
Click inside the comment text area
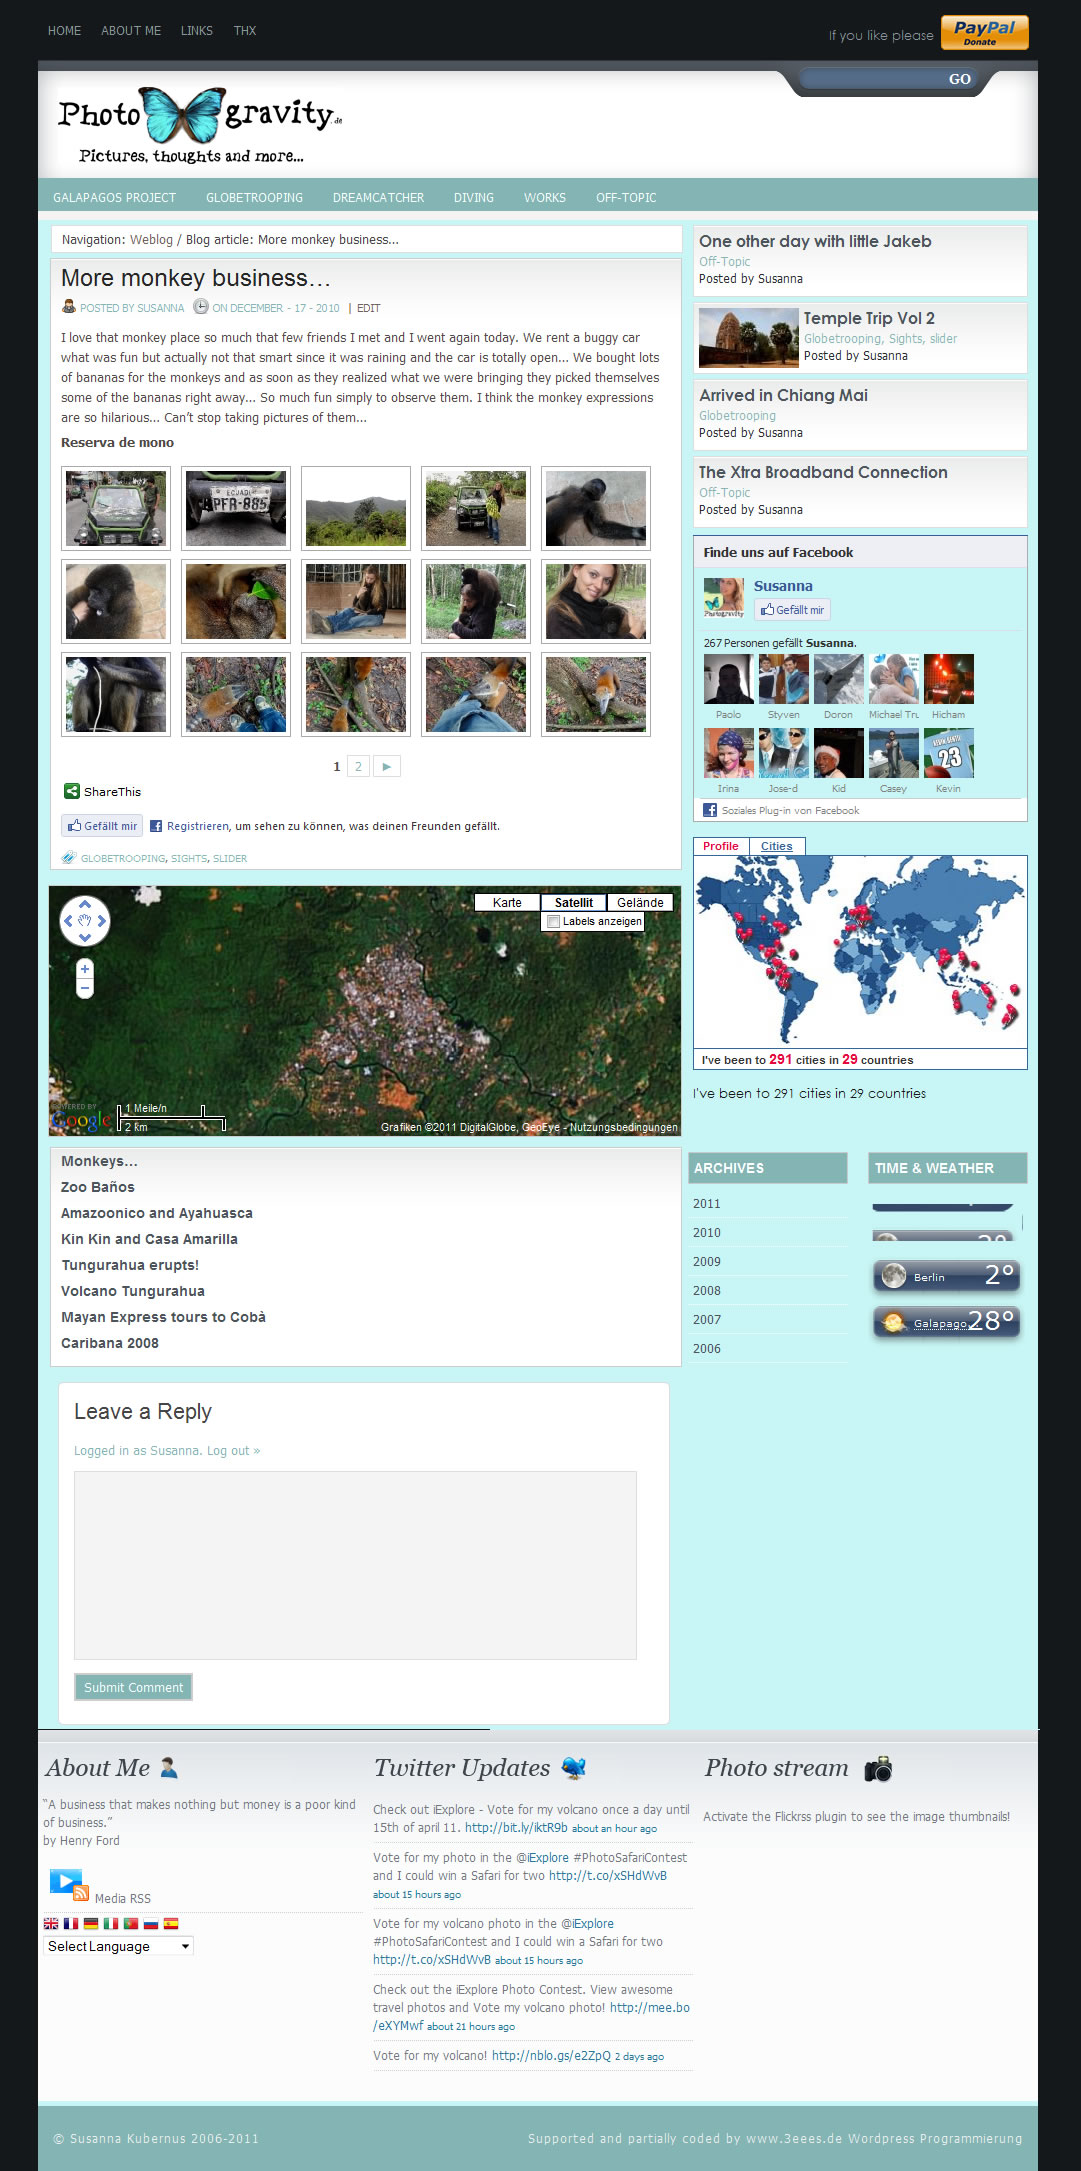(x=355, y=1565)
